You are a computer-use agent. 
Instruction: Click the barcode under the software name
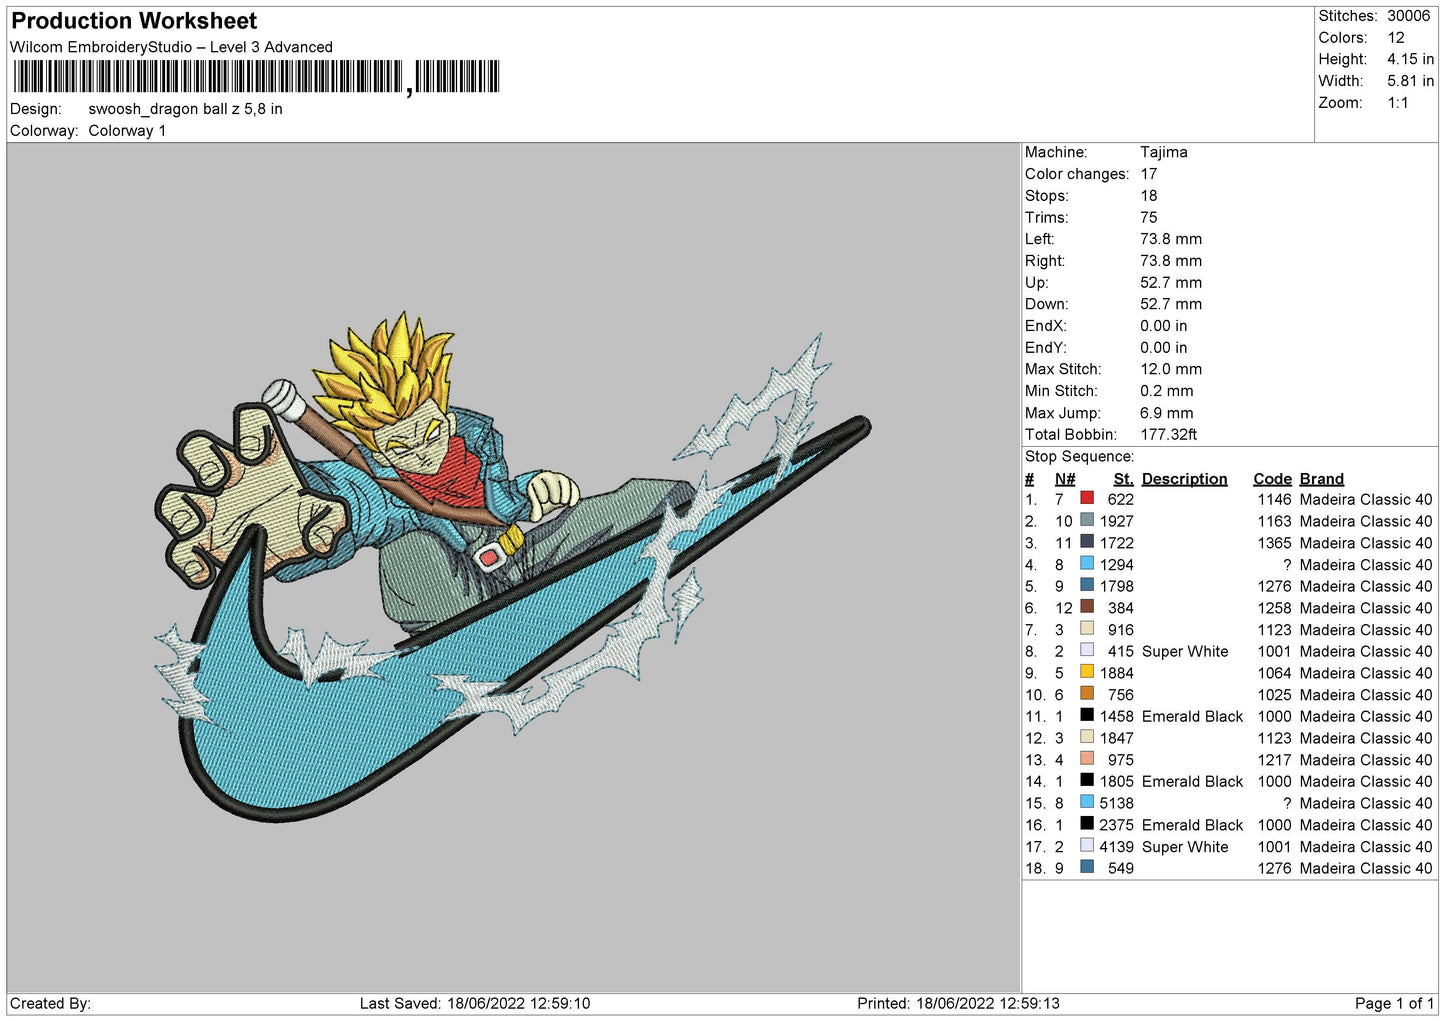pyautogui.click(x=256, y=77)
